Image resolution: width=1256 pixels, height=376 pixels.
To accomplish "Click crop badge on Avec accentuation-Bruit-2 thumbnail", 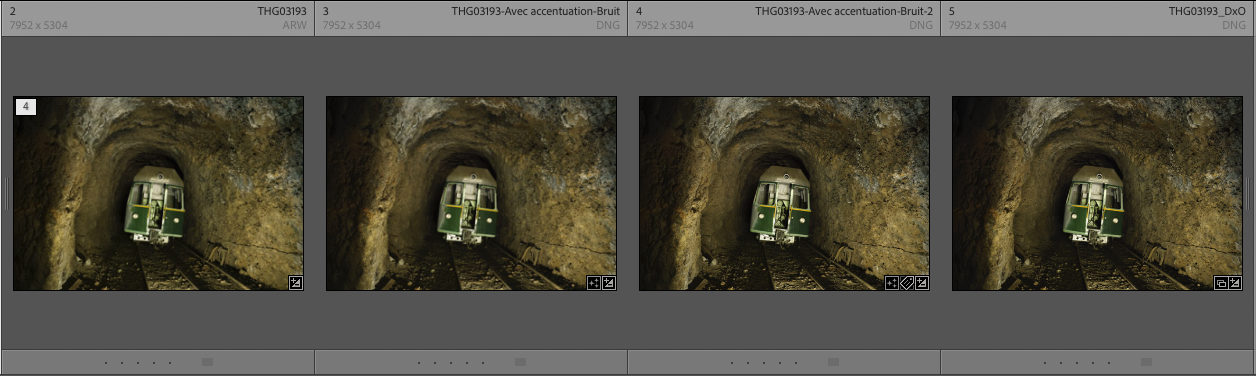I will click(892, 283).
